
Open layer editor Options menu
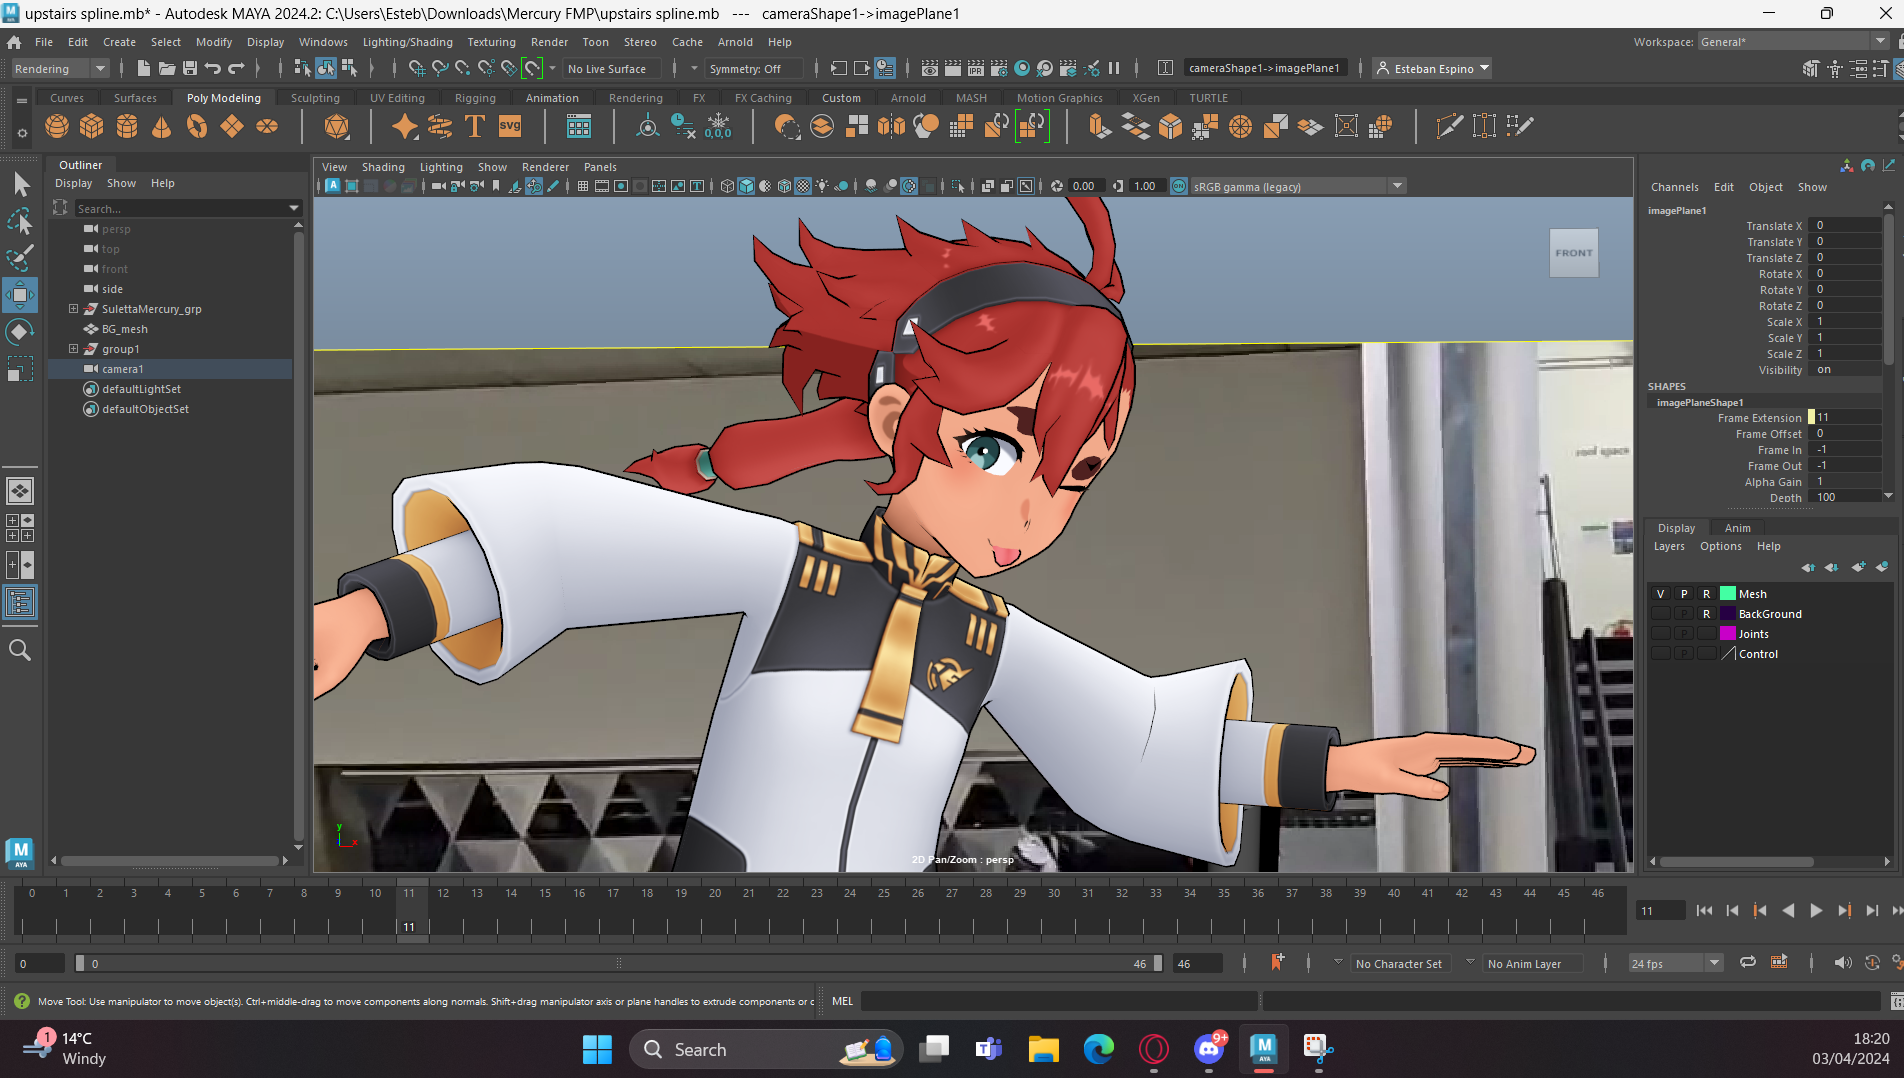(x=1720, y=546)
